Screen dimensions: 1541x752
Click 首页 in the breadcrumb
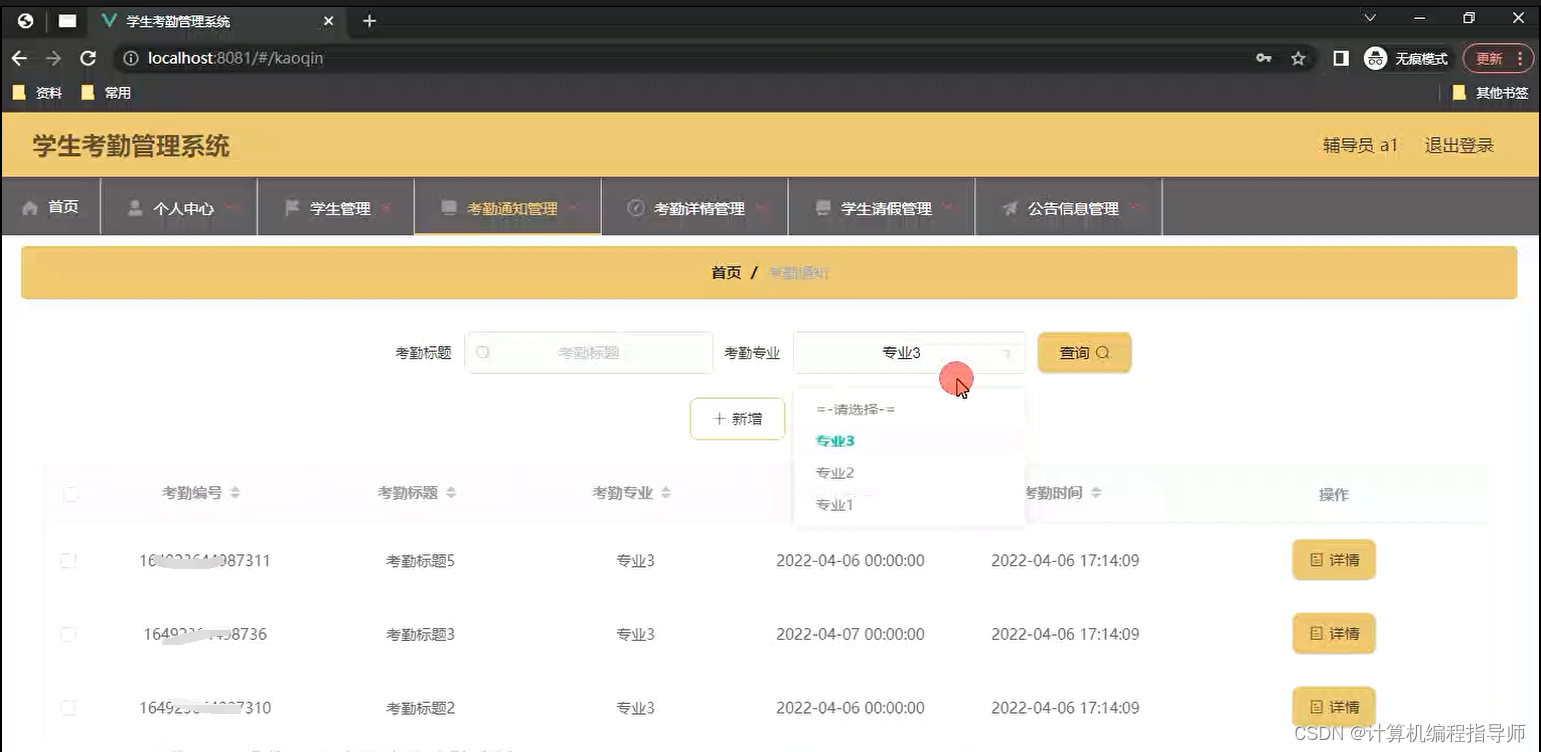tap(726, 272)
